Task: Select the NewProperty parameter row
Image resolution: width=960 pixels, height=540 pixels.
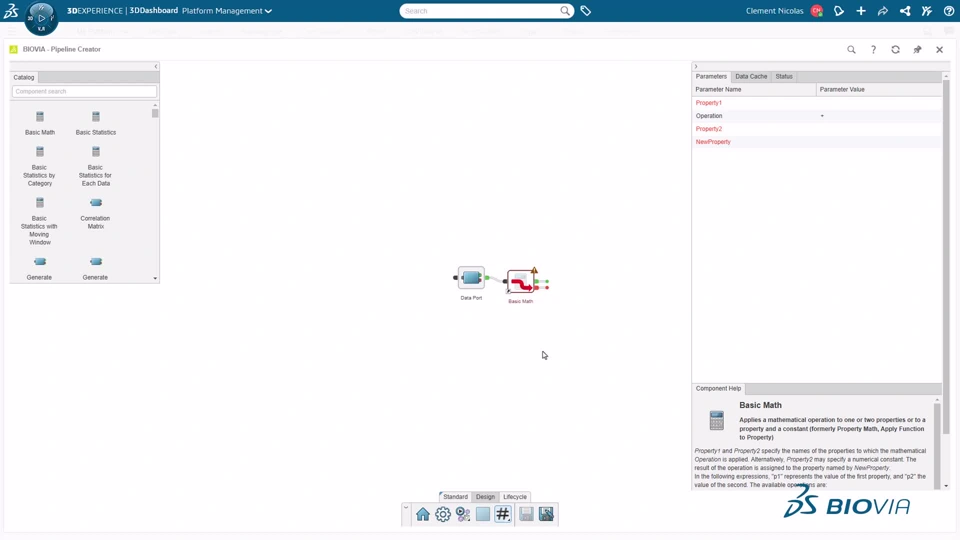Action: pos(817,141)
